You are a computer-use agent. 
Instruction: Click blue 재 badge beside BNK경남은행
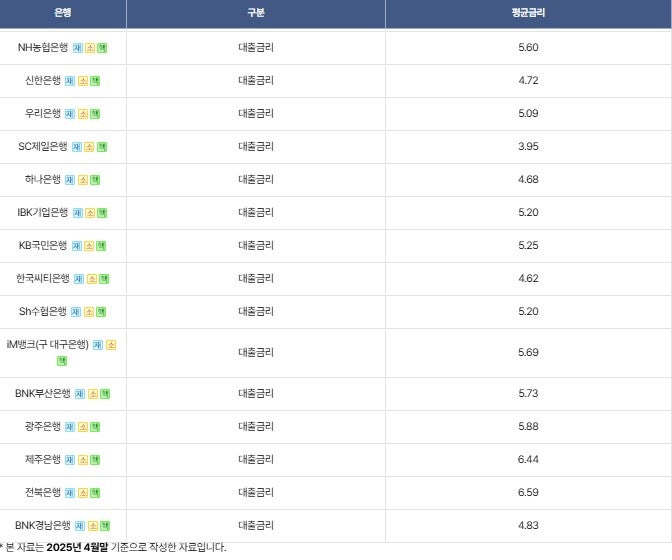pos(80,526)
